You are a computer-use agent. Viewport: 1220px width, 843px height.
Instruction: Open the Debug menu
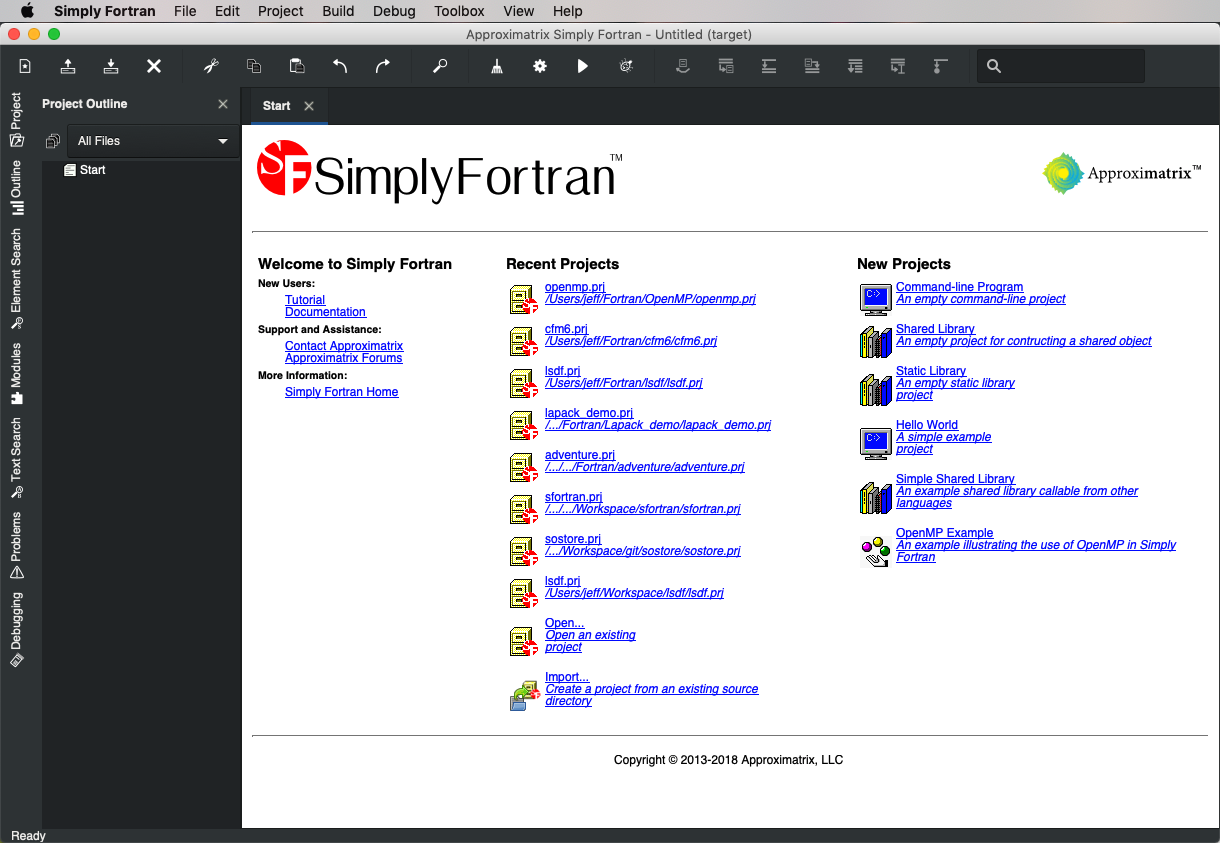click(x=394, y=11)
